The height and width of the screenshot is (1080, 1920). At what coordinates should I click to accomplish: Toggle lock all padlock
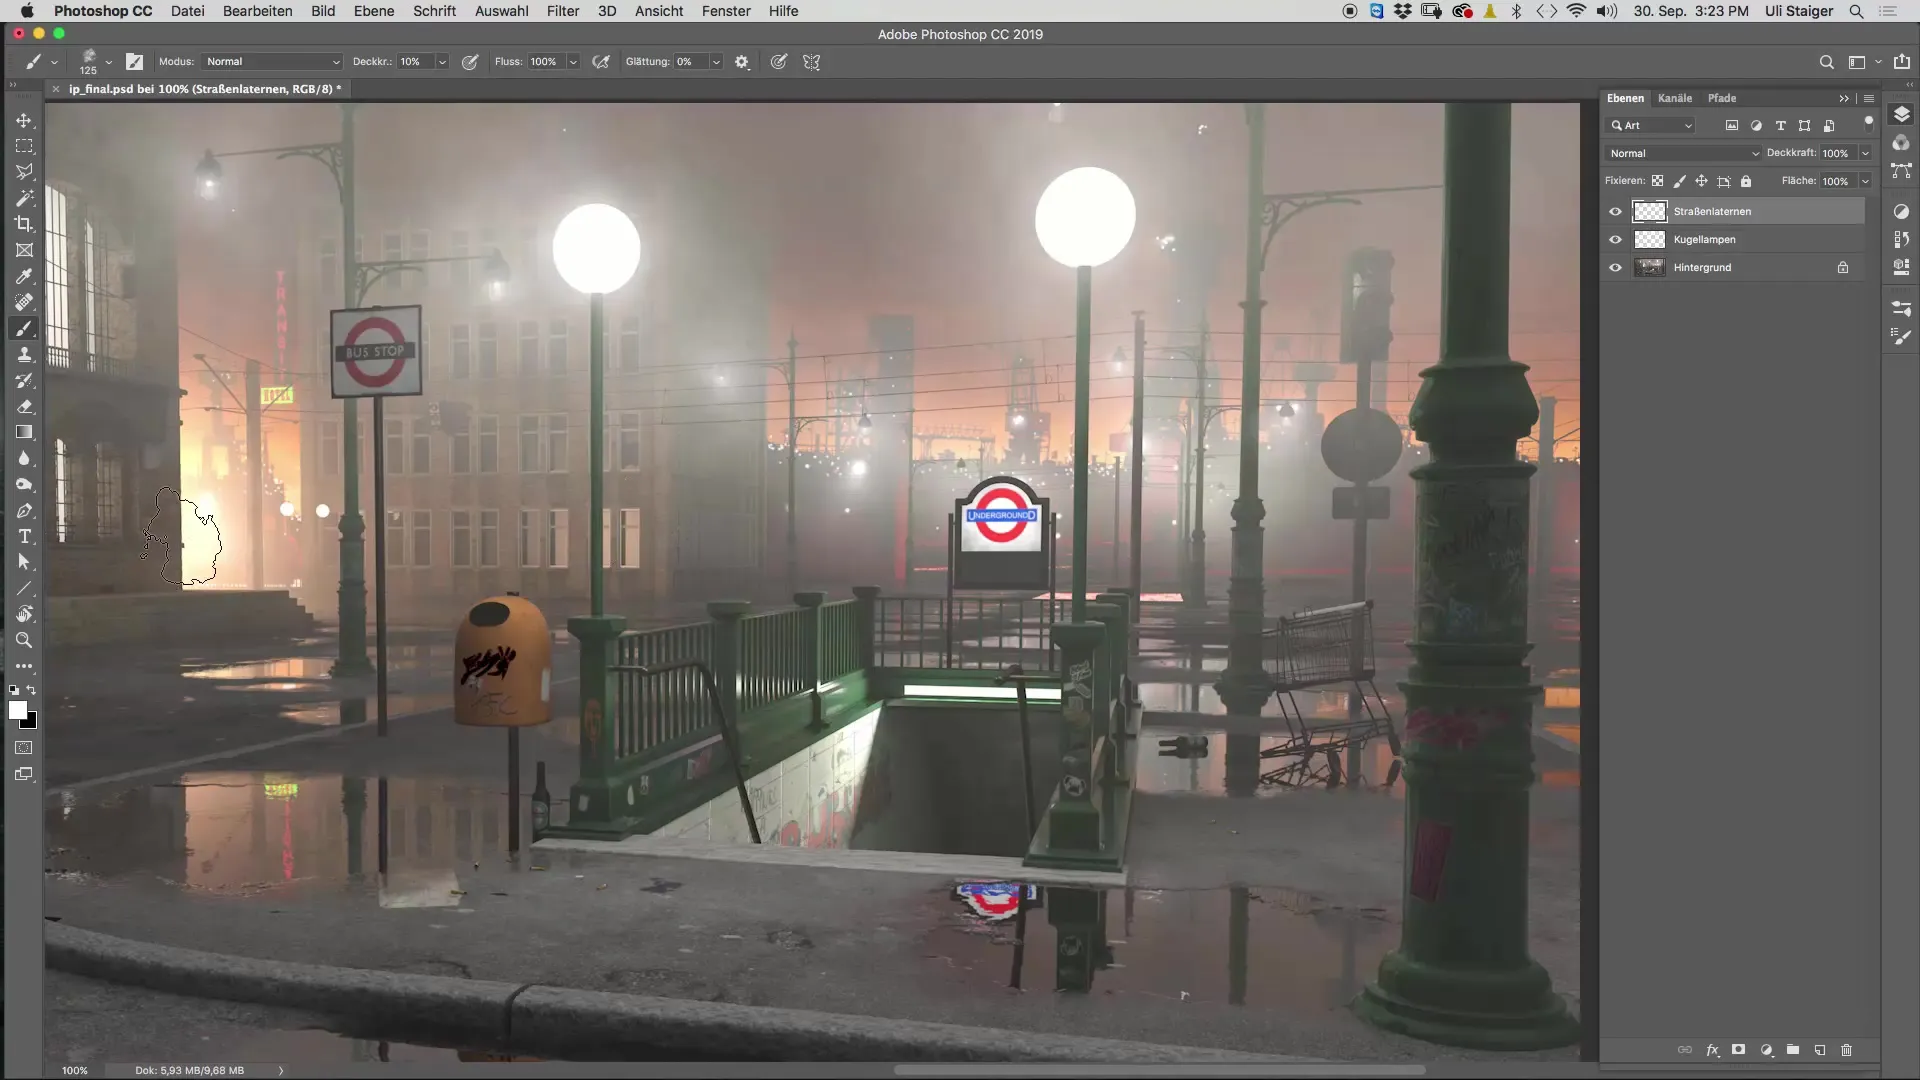coord(1746,181)
